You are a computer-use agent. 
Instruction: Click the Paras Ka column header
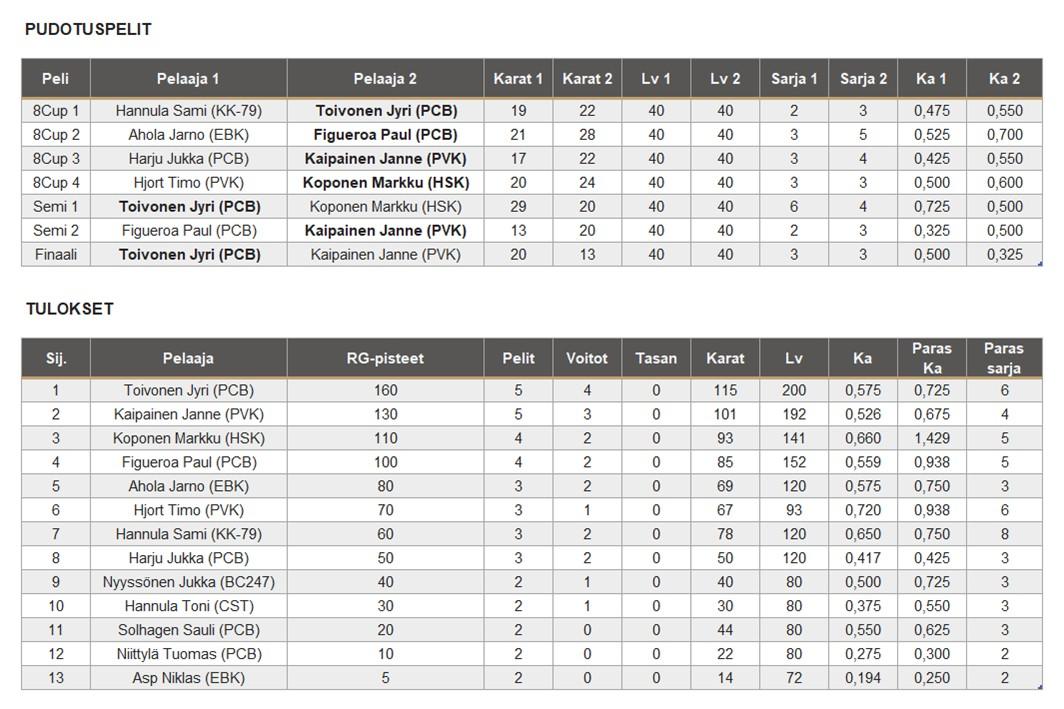(x=931, y=358)
